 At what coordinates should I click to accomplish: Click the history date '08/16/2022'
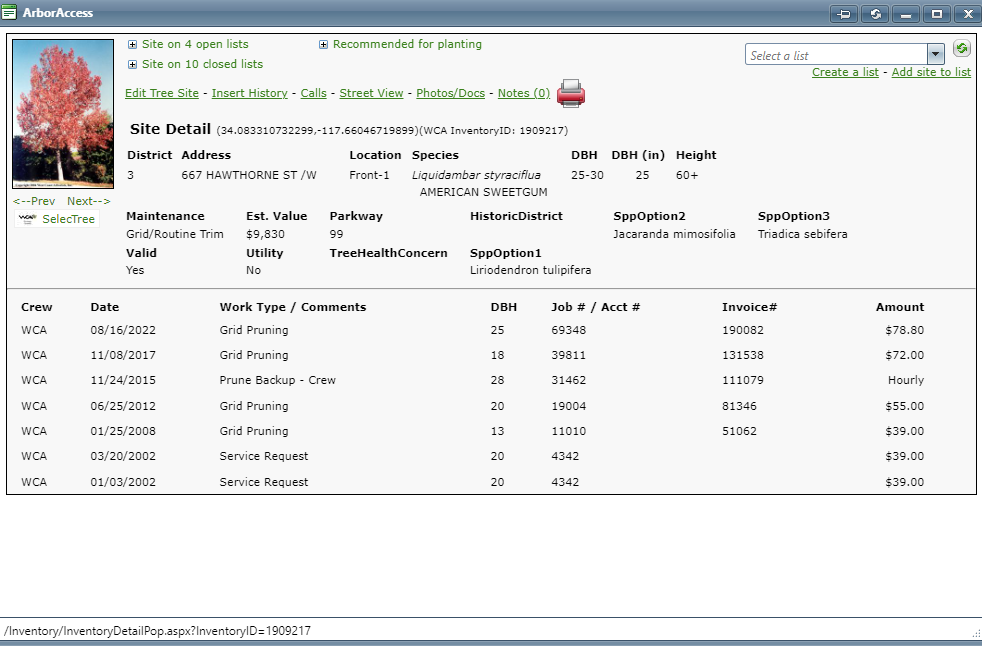coord(123,330)
